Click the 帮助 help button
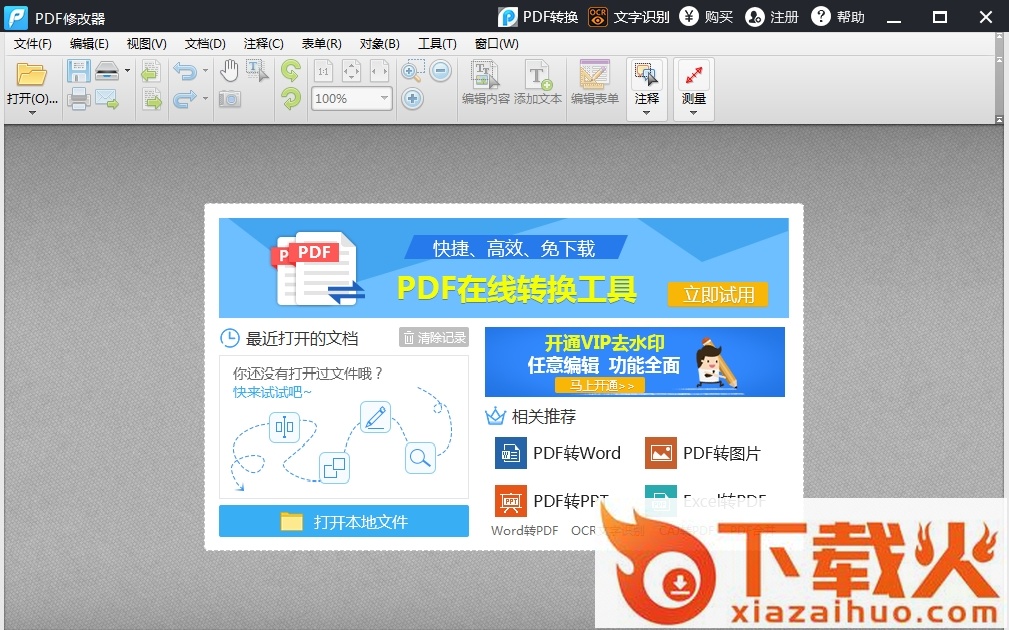 coord(838,17)
